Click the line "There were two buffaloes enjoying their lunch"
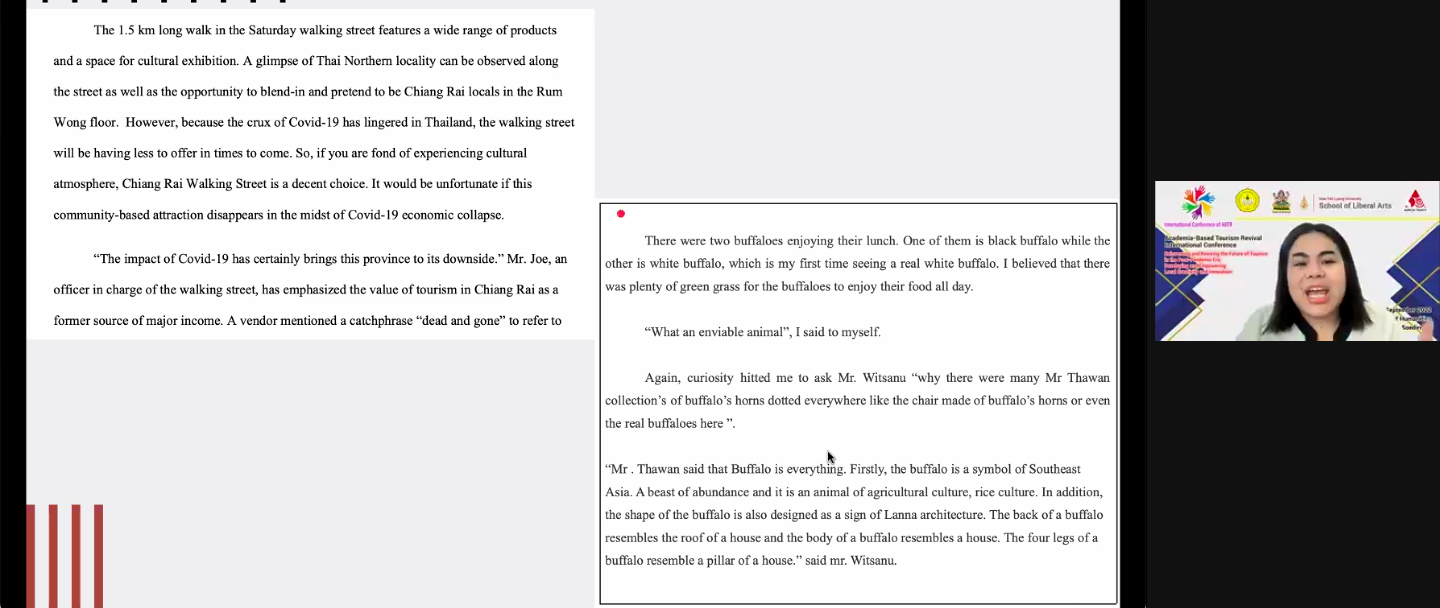Screen dimensions: 1440x608 point(877,241)
